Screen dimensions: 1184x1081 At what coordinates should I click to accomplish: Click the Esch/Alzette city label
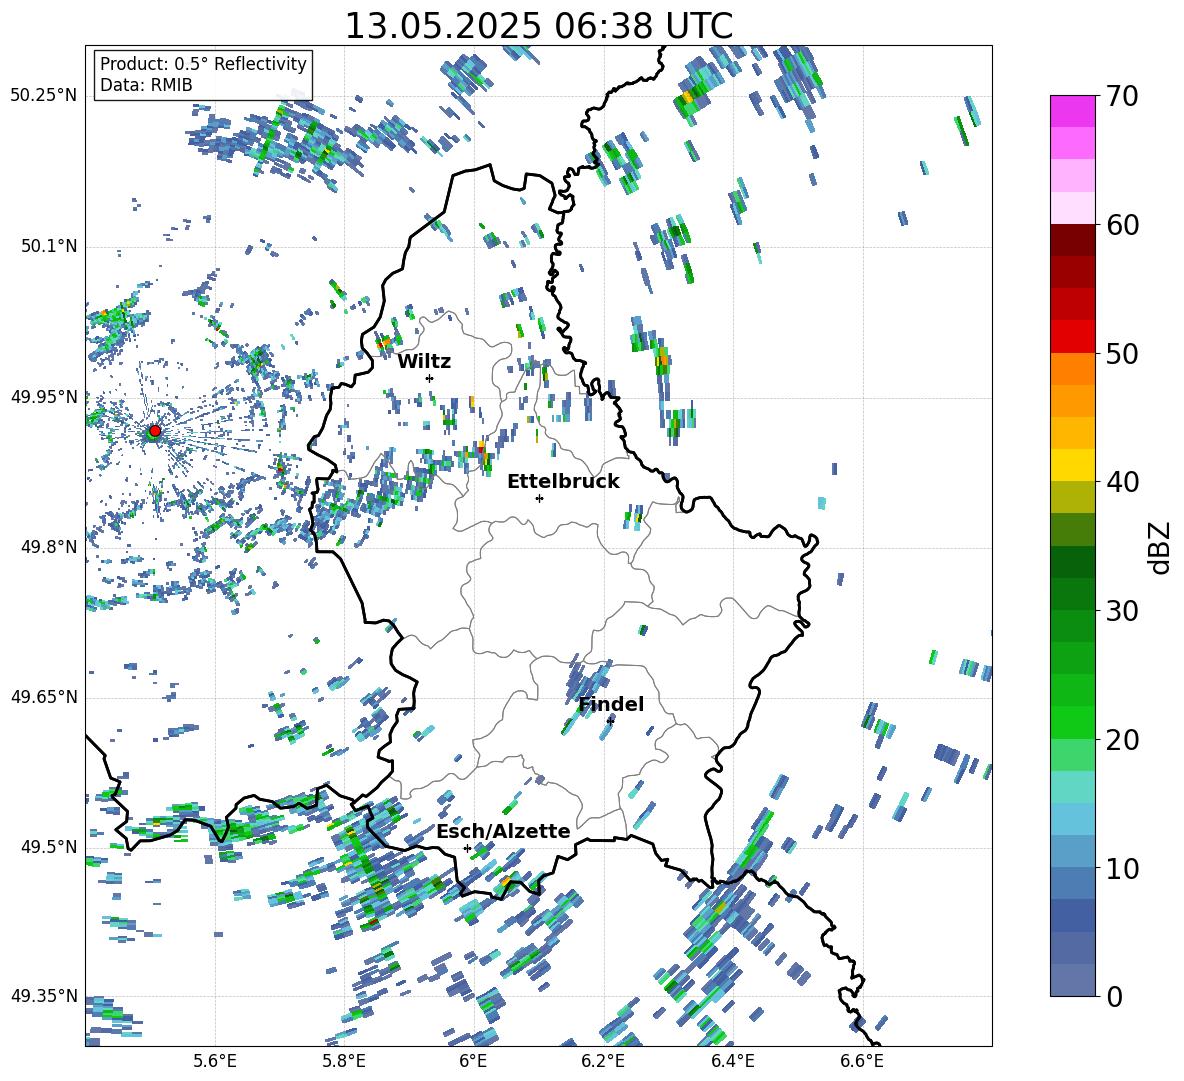[504, 832]
